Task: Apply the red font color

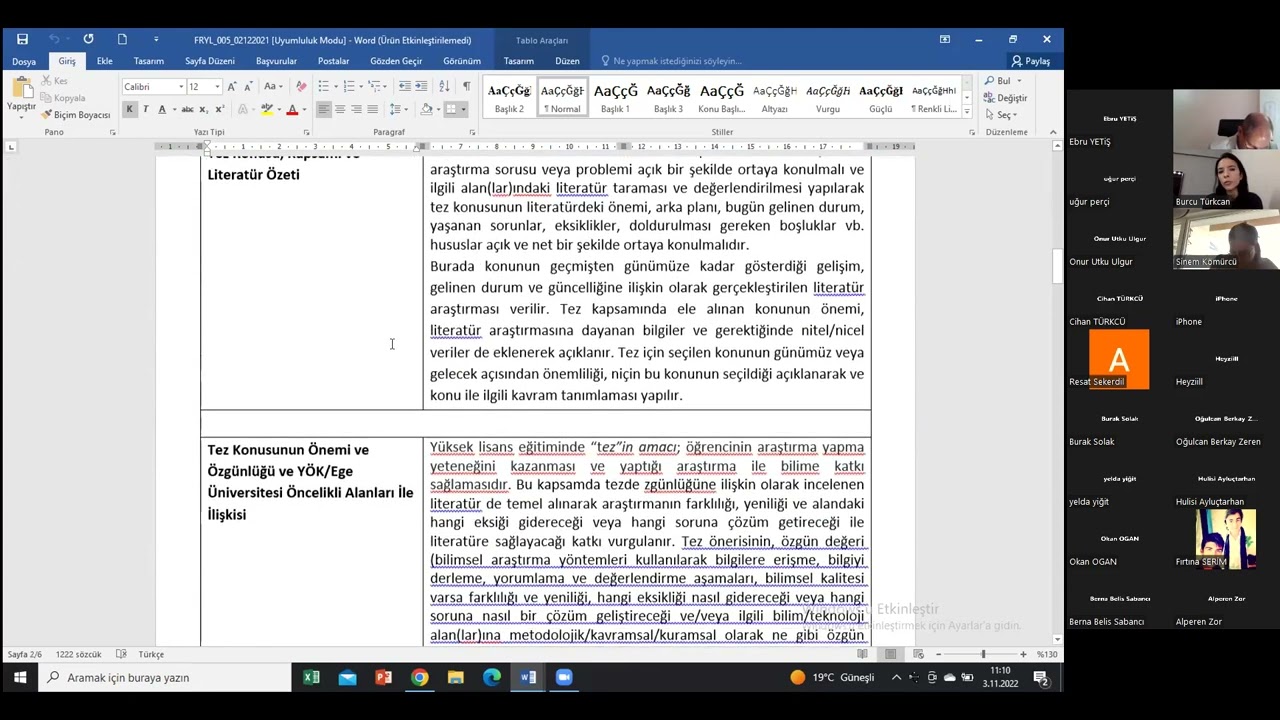Action: point(292,109)
